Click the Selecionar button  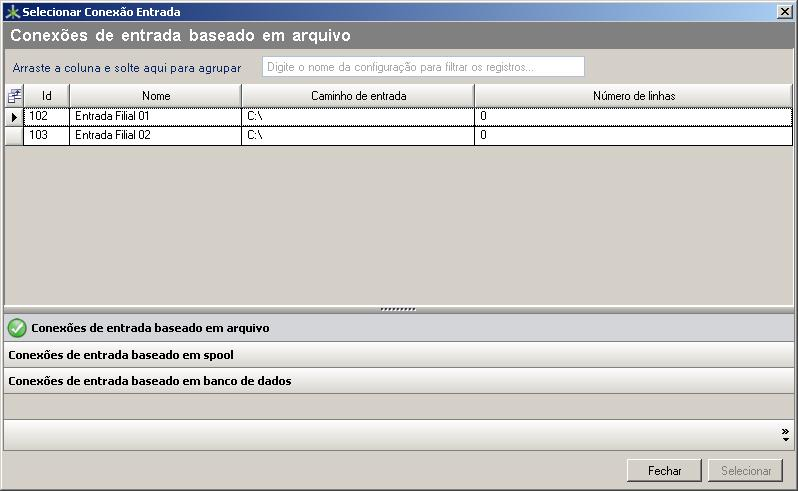pyautogui.click(x=746, y=471)
